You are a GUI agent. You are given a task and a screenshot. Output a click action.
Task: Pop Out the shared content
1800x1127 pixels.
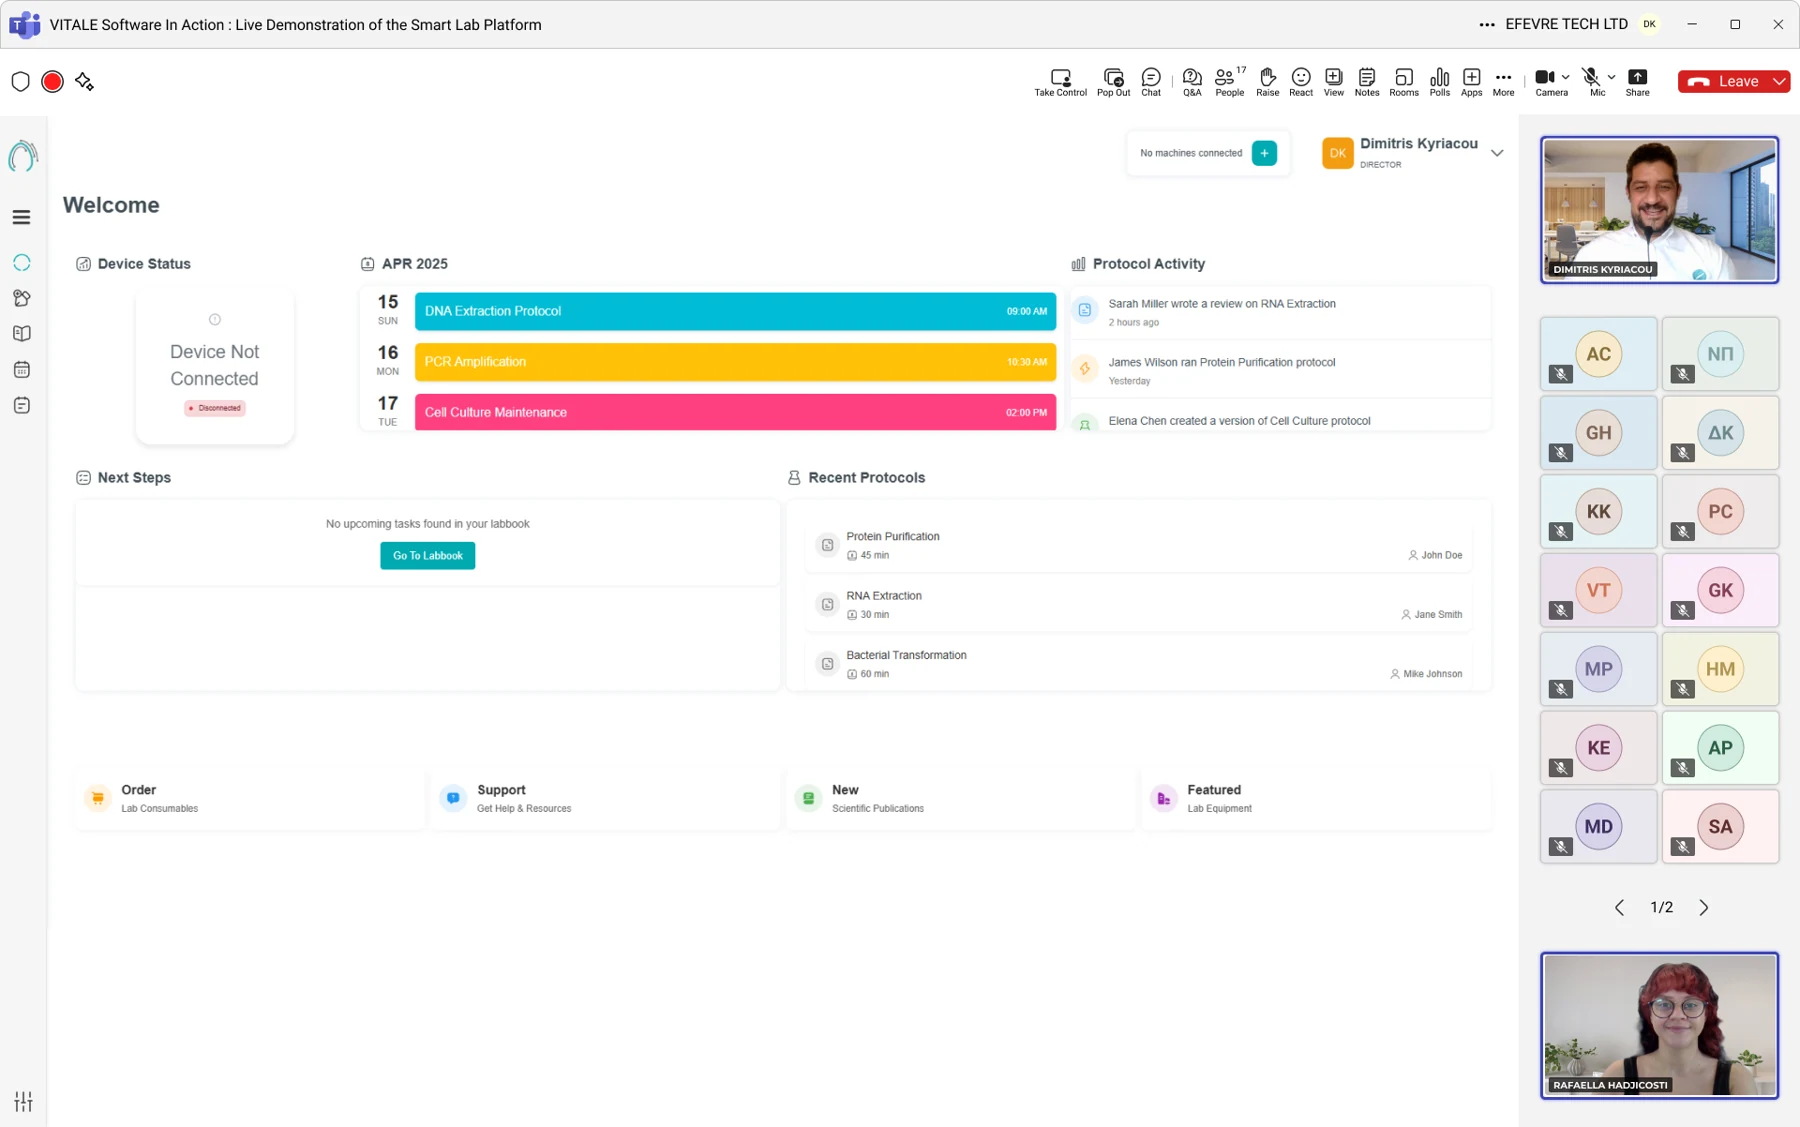(x=1113, y=82)
